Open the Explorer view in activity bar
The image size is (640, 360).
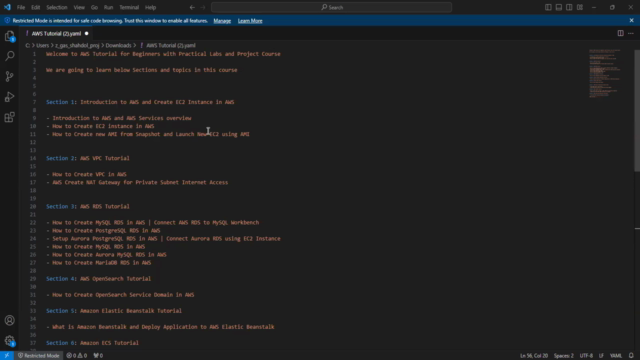(x=9, y=36)
